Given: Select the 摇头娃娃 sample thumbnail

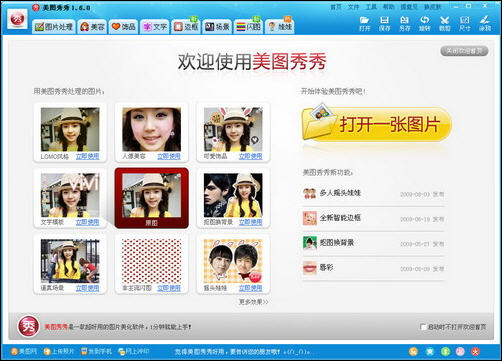Looking at the screenshot, I should click(233, 261).
